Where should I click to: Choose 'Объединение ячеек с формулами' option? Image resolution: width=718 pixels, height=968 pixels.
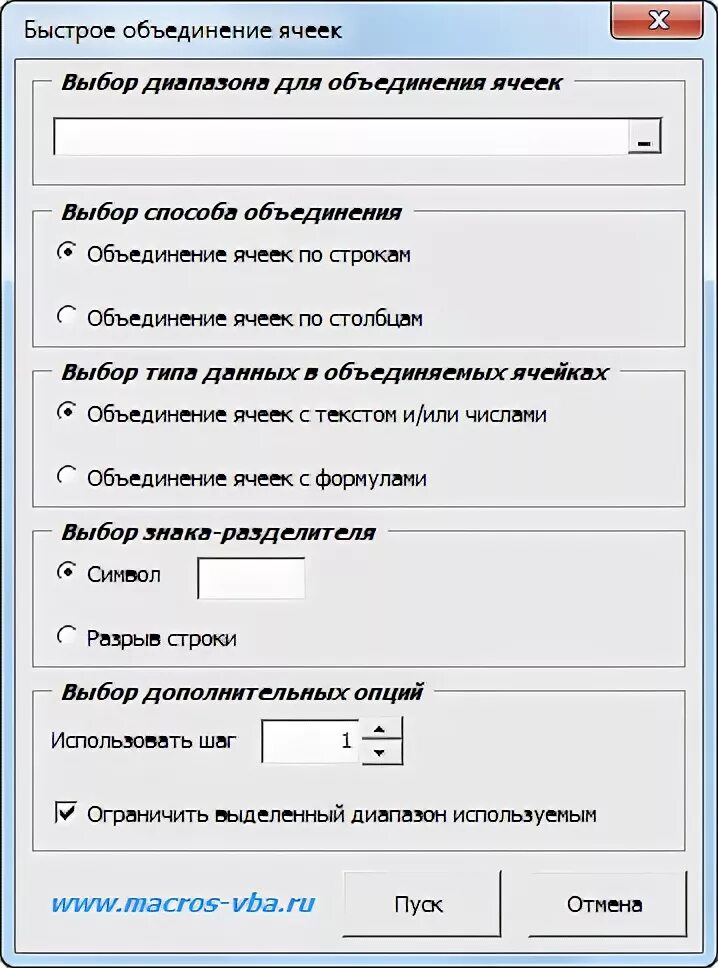click(68, 477)
